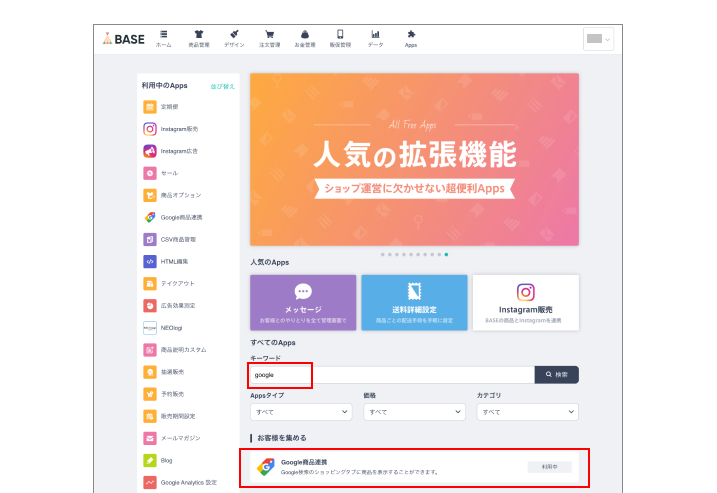Open データ chart menu item

coord(375,39)
